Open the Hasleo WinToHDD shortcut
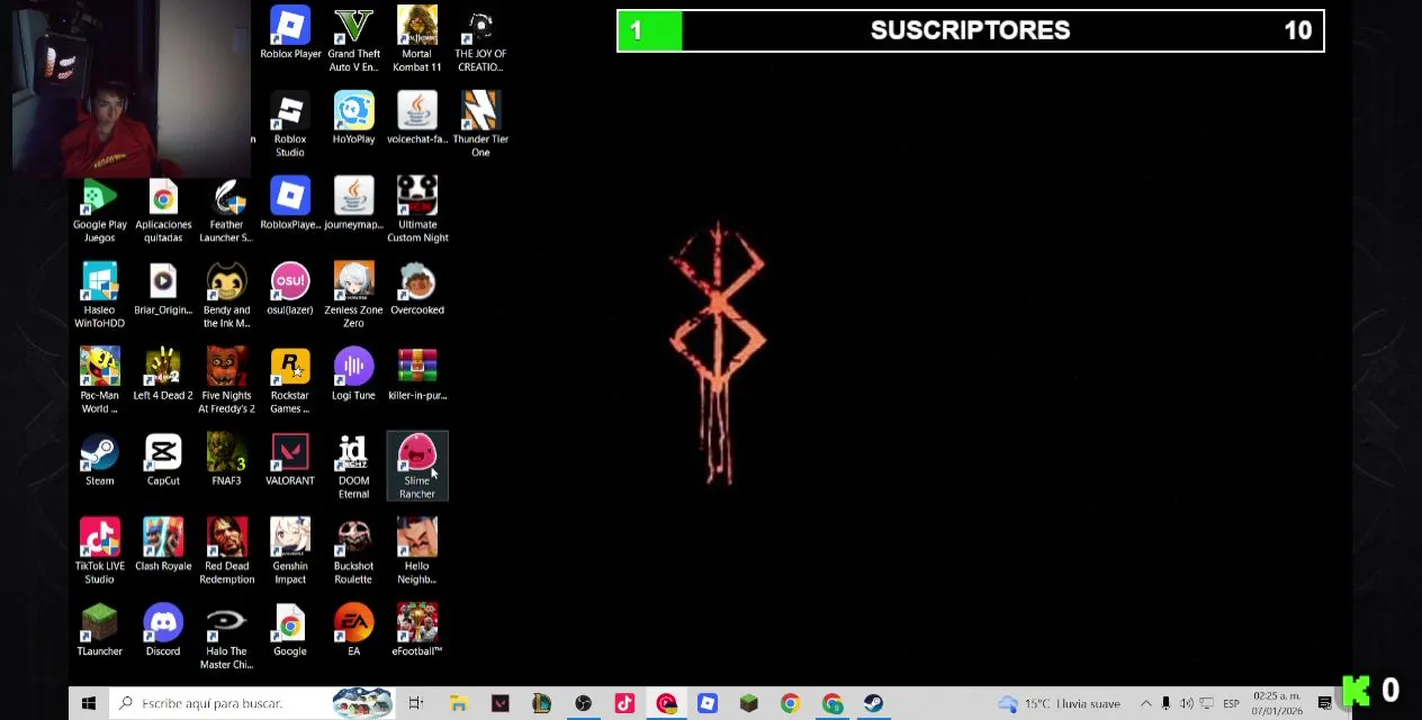Screen dimensions: 1422x720 pos(100,295)
